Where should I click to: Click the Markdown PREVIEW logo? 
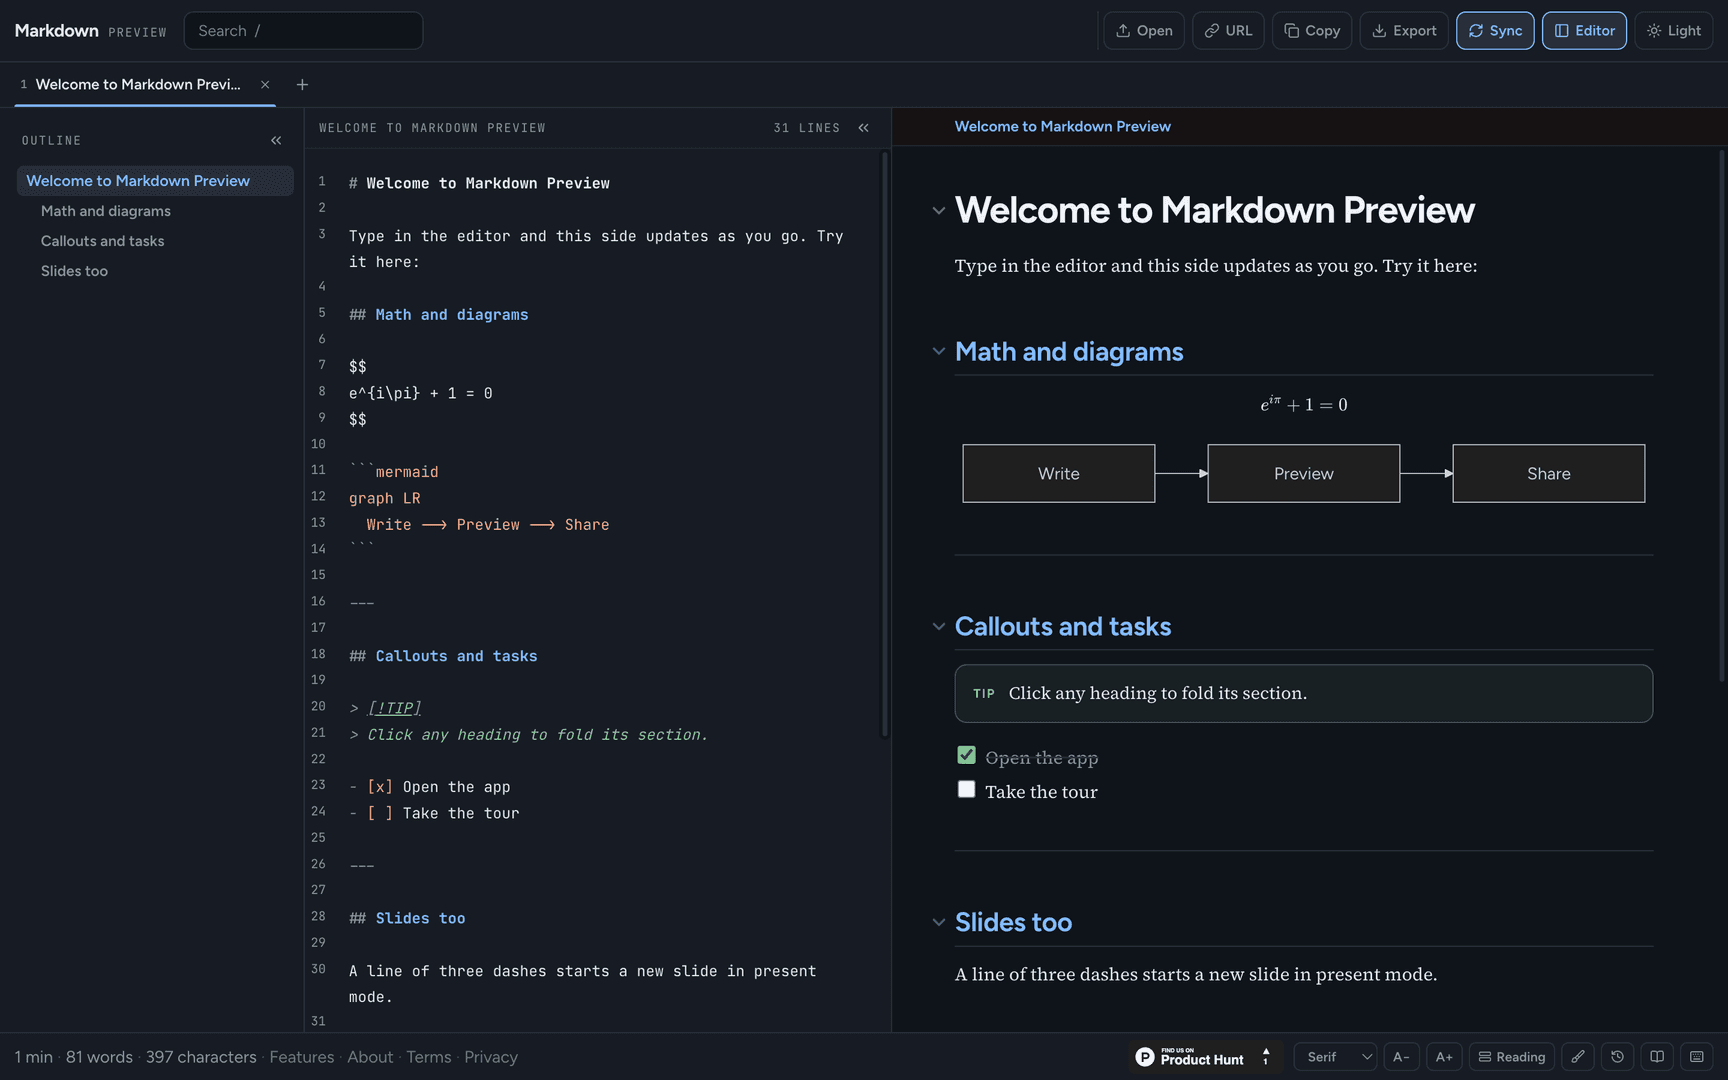pos(90,31)
